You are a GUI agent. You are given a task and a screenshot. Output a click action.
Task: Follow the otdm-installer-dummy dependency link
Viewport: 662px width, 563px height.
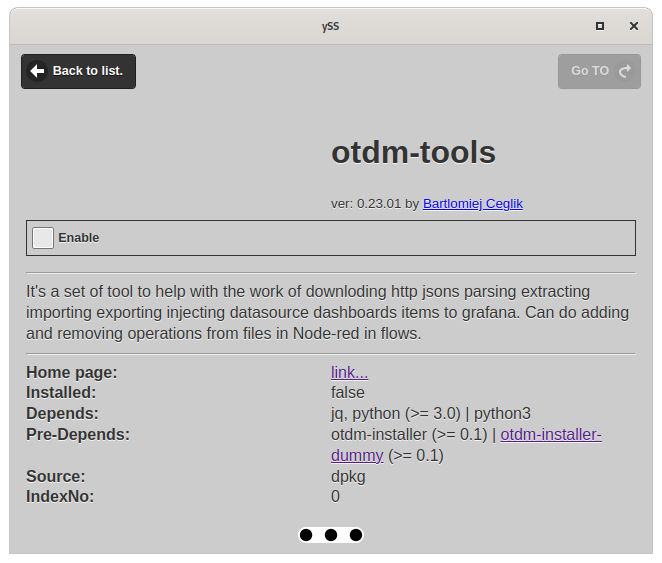click(551, 435)
